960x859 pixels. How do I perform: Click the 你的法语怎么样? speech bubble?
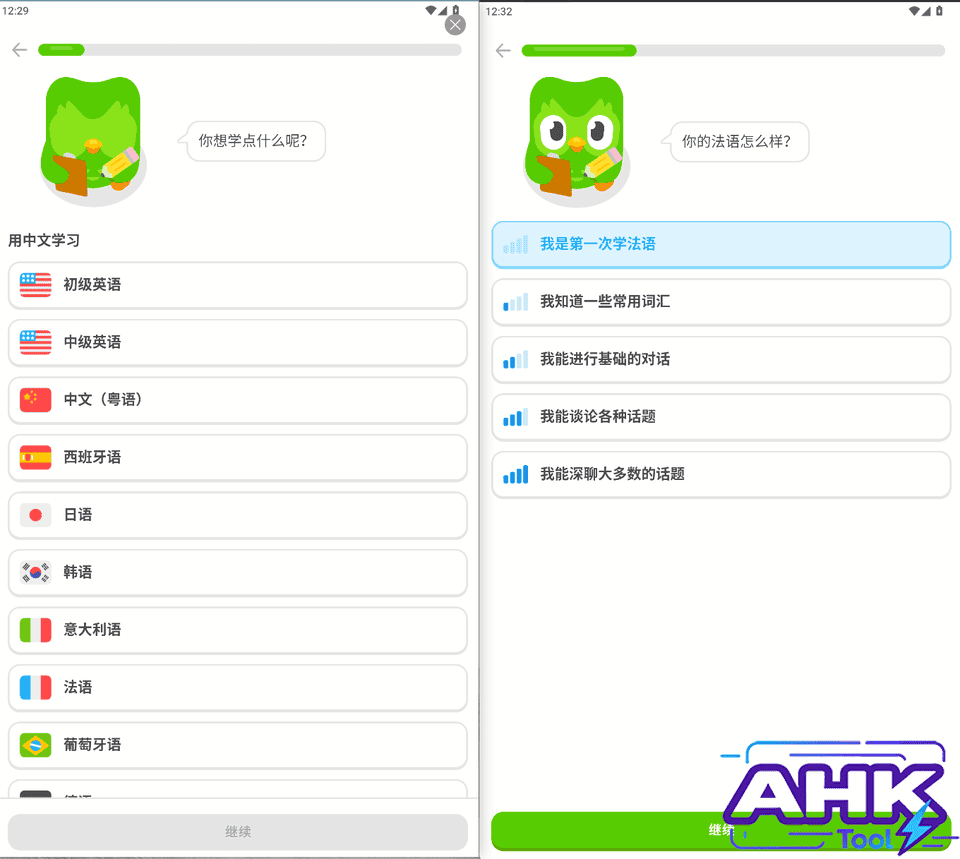(736, 142)
